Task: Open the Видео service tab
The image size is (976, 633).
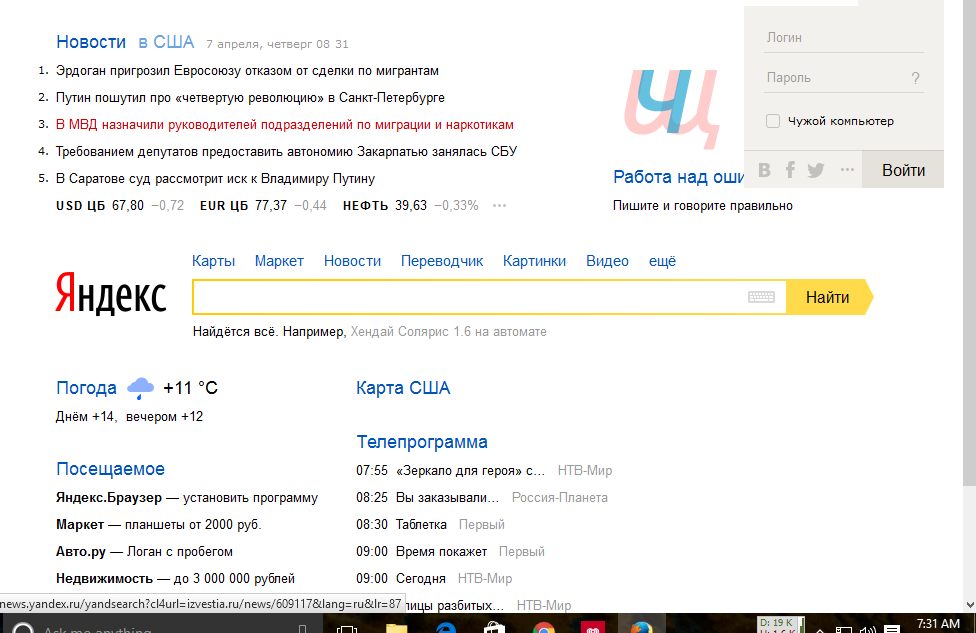Action: pos(608,261)
